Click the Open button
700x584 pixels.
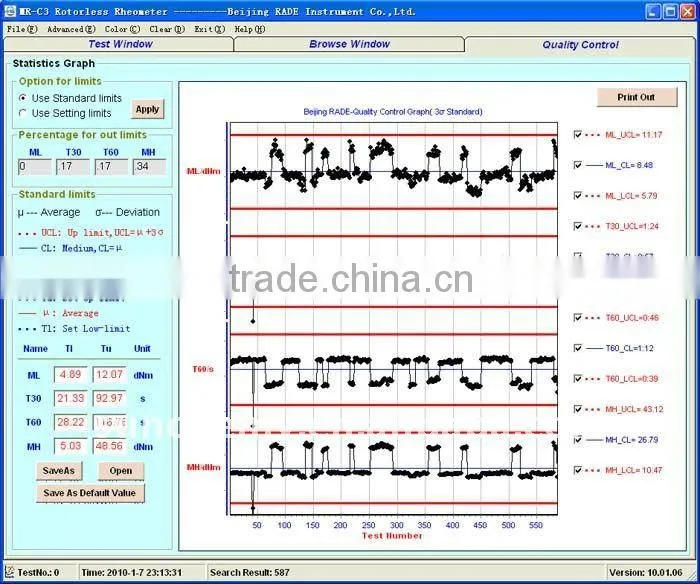121,471
